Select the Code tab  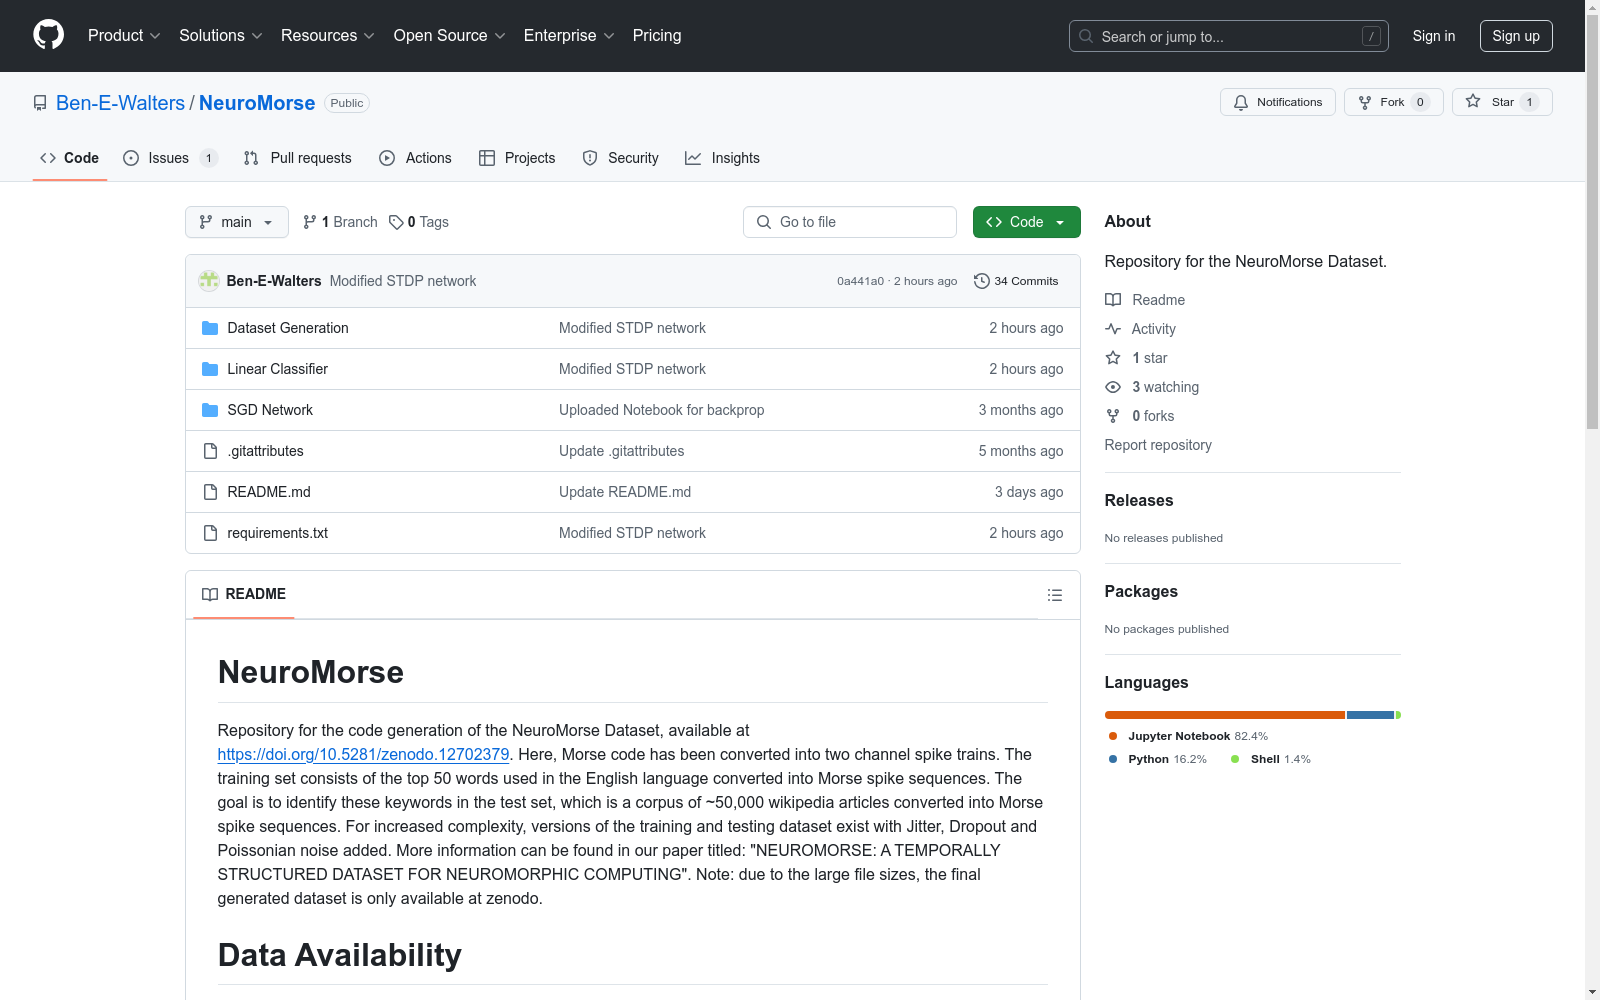[x=70, y=158]
